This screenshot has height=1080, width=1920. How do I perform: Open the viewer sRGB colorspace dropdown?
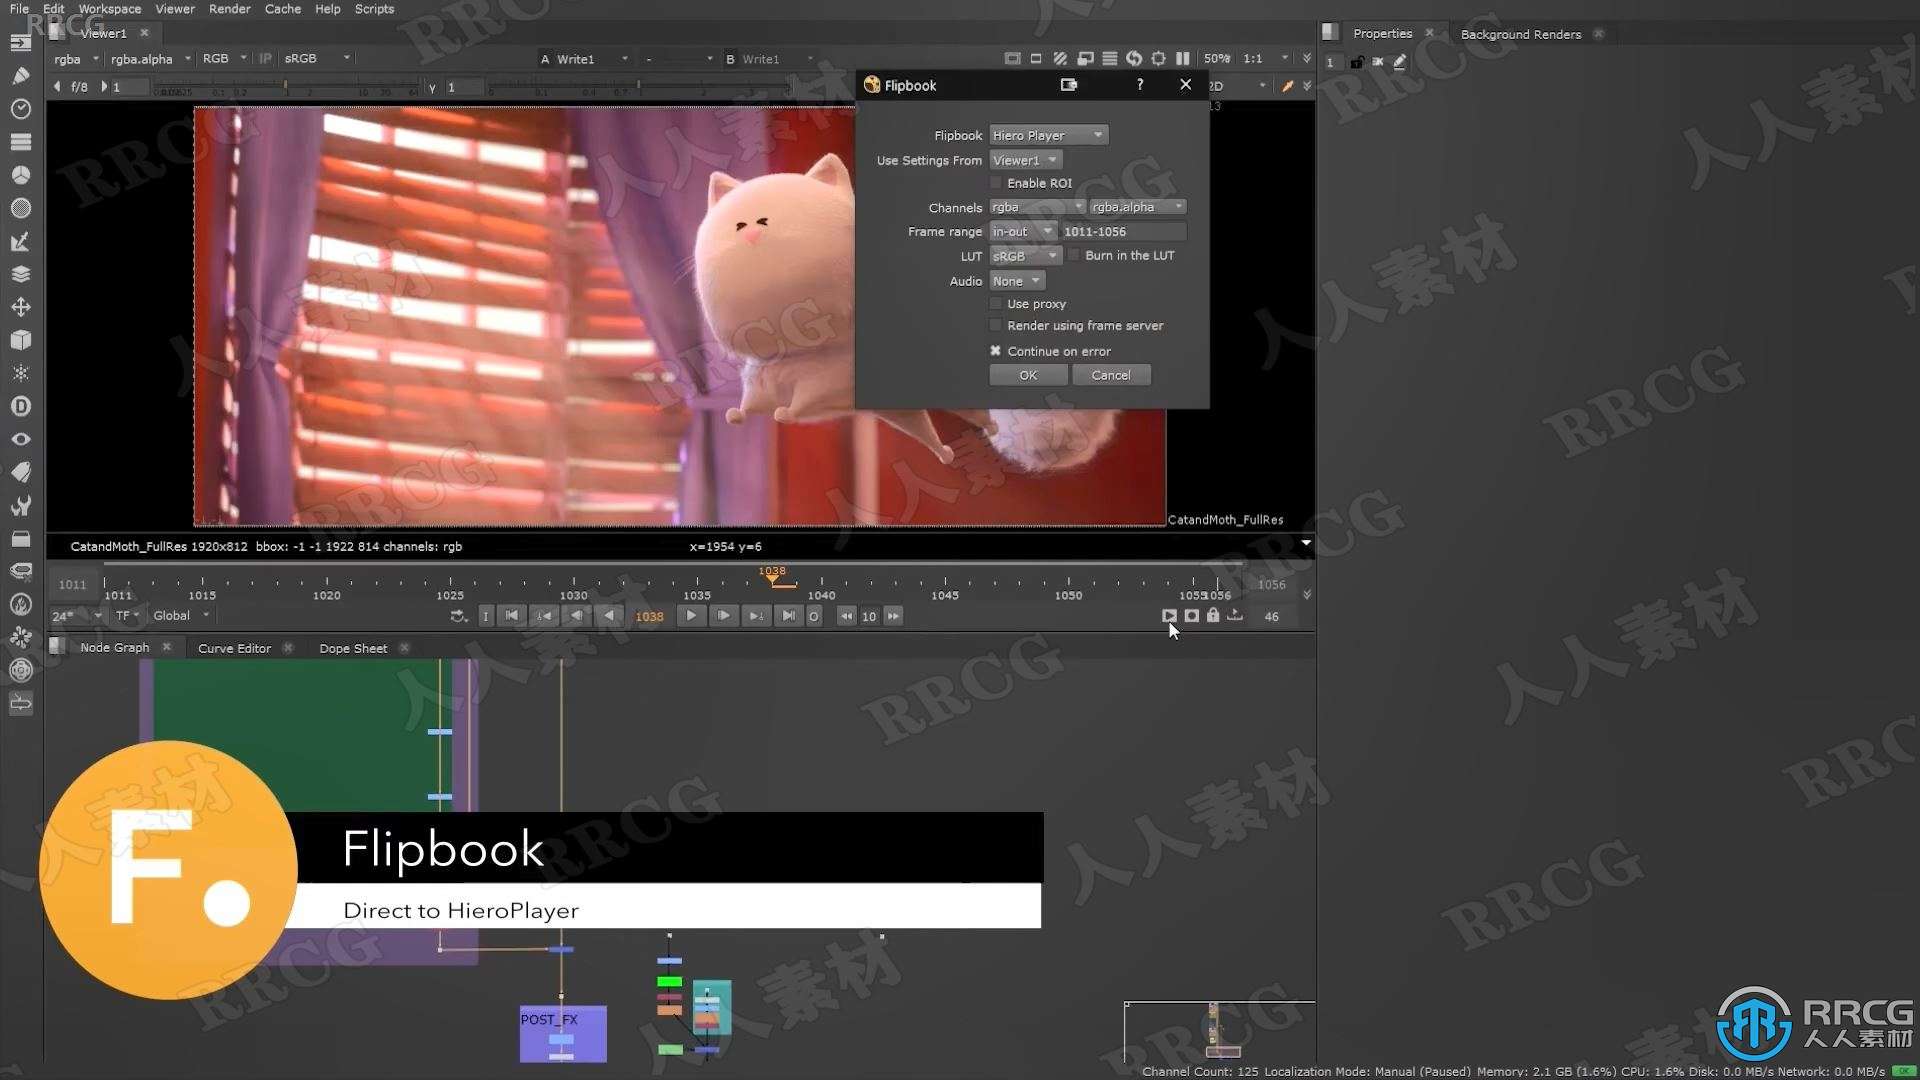[x=317, y=59]
